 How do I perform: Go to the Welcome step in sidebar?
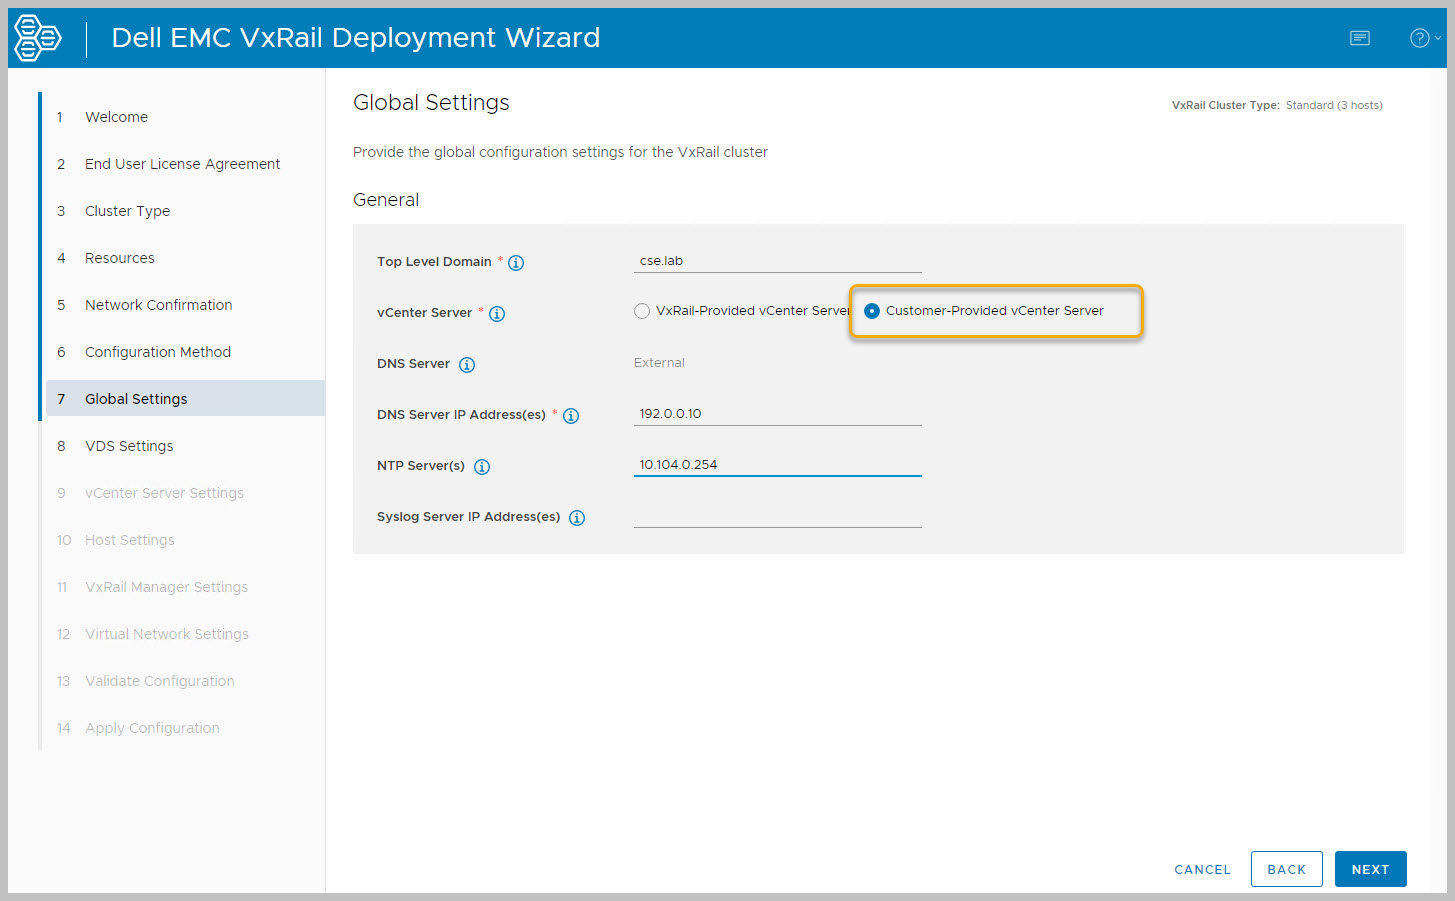click(x=116, y=117)
